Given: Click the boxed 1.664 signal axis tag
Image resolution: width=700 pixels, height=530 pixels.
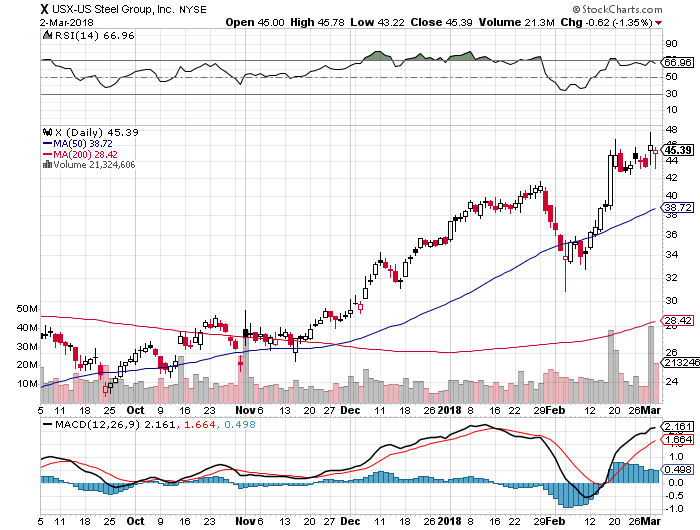Looking at the screenshot, I should pos(678,440).
